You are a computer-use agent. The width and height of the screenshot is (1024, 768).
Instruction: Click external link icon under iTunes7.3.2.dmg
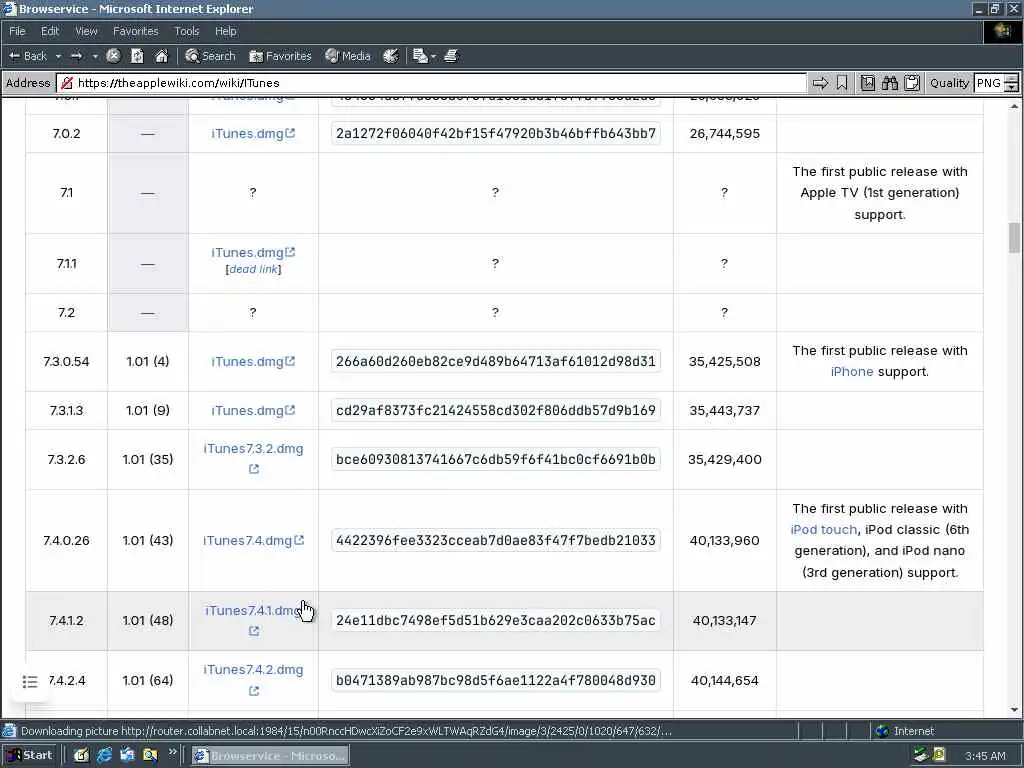click(253, 469)
